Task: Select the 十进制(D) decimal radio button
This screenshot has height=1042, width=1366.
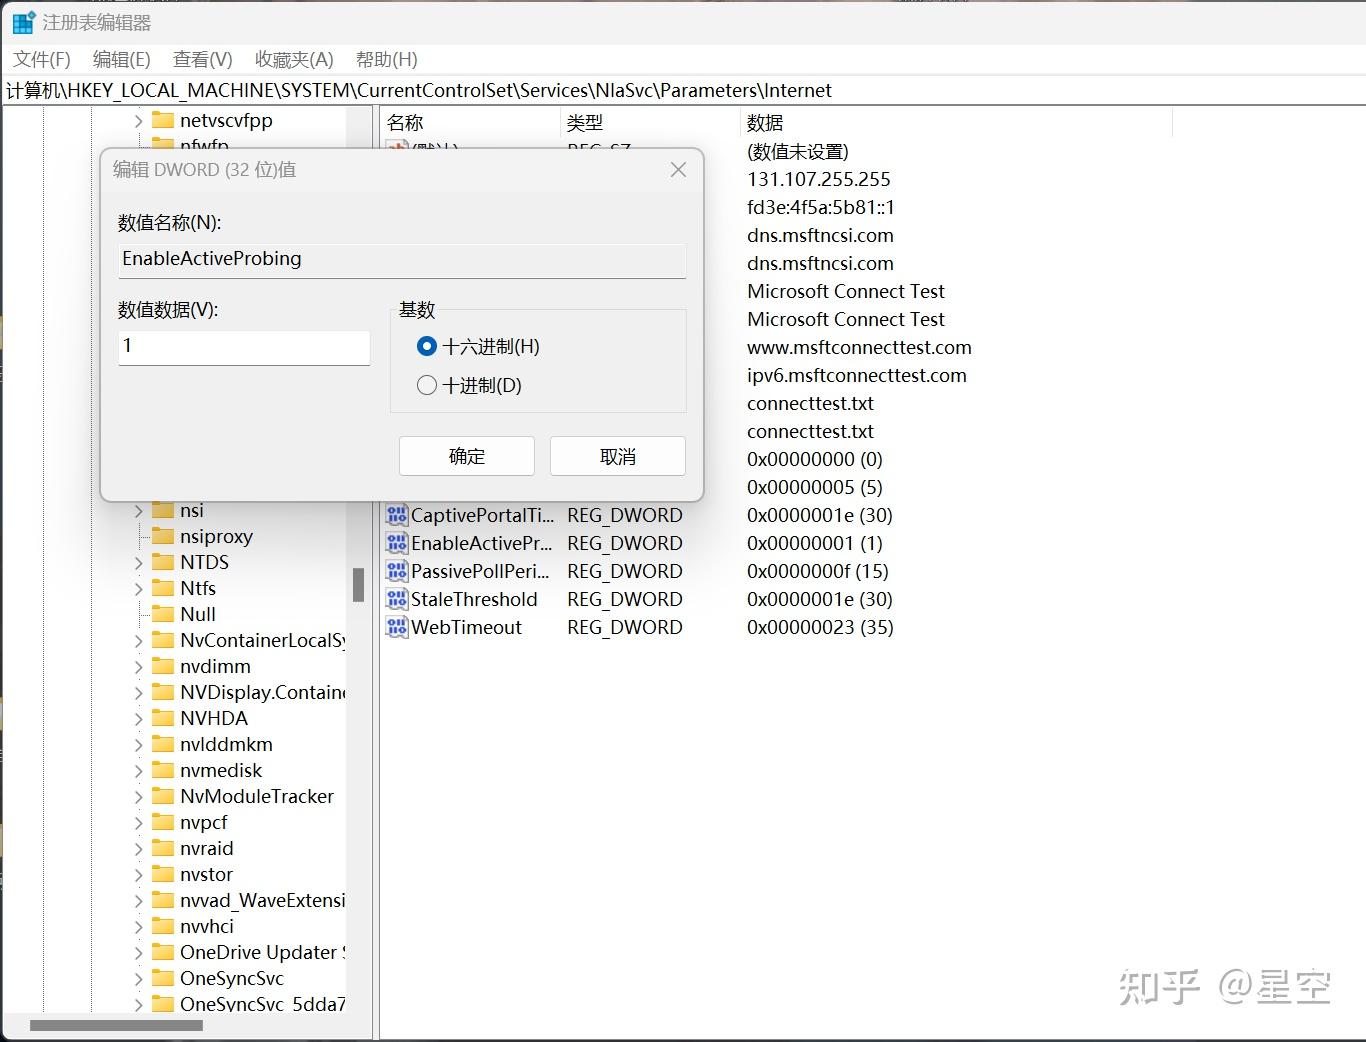Action: 427,385
